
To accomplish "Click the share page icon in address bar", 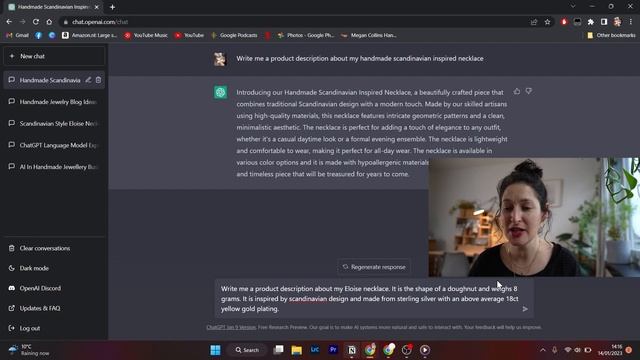I will [x=534, y=22].
